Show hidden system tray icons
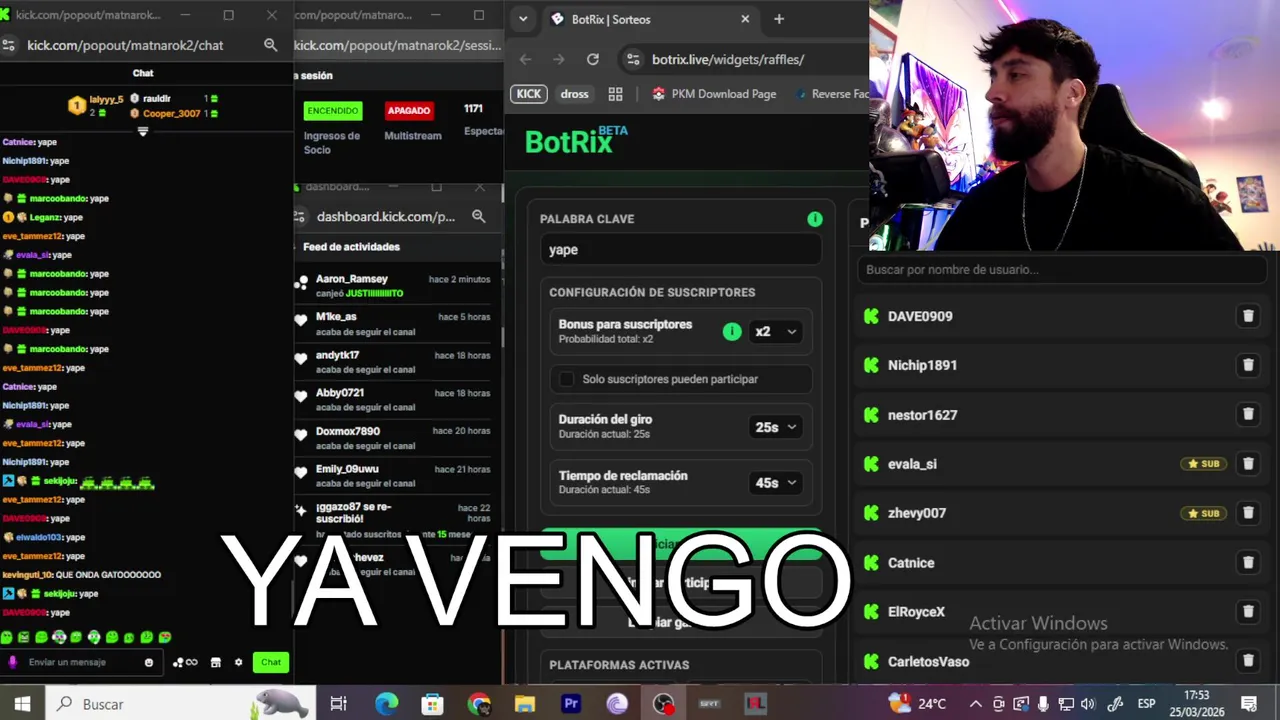Viewport: 1280px width, 720px height. point(976,704)
